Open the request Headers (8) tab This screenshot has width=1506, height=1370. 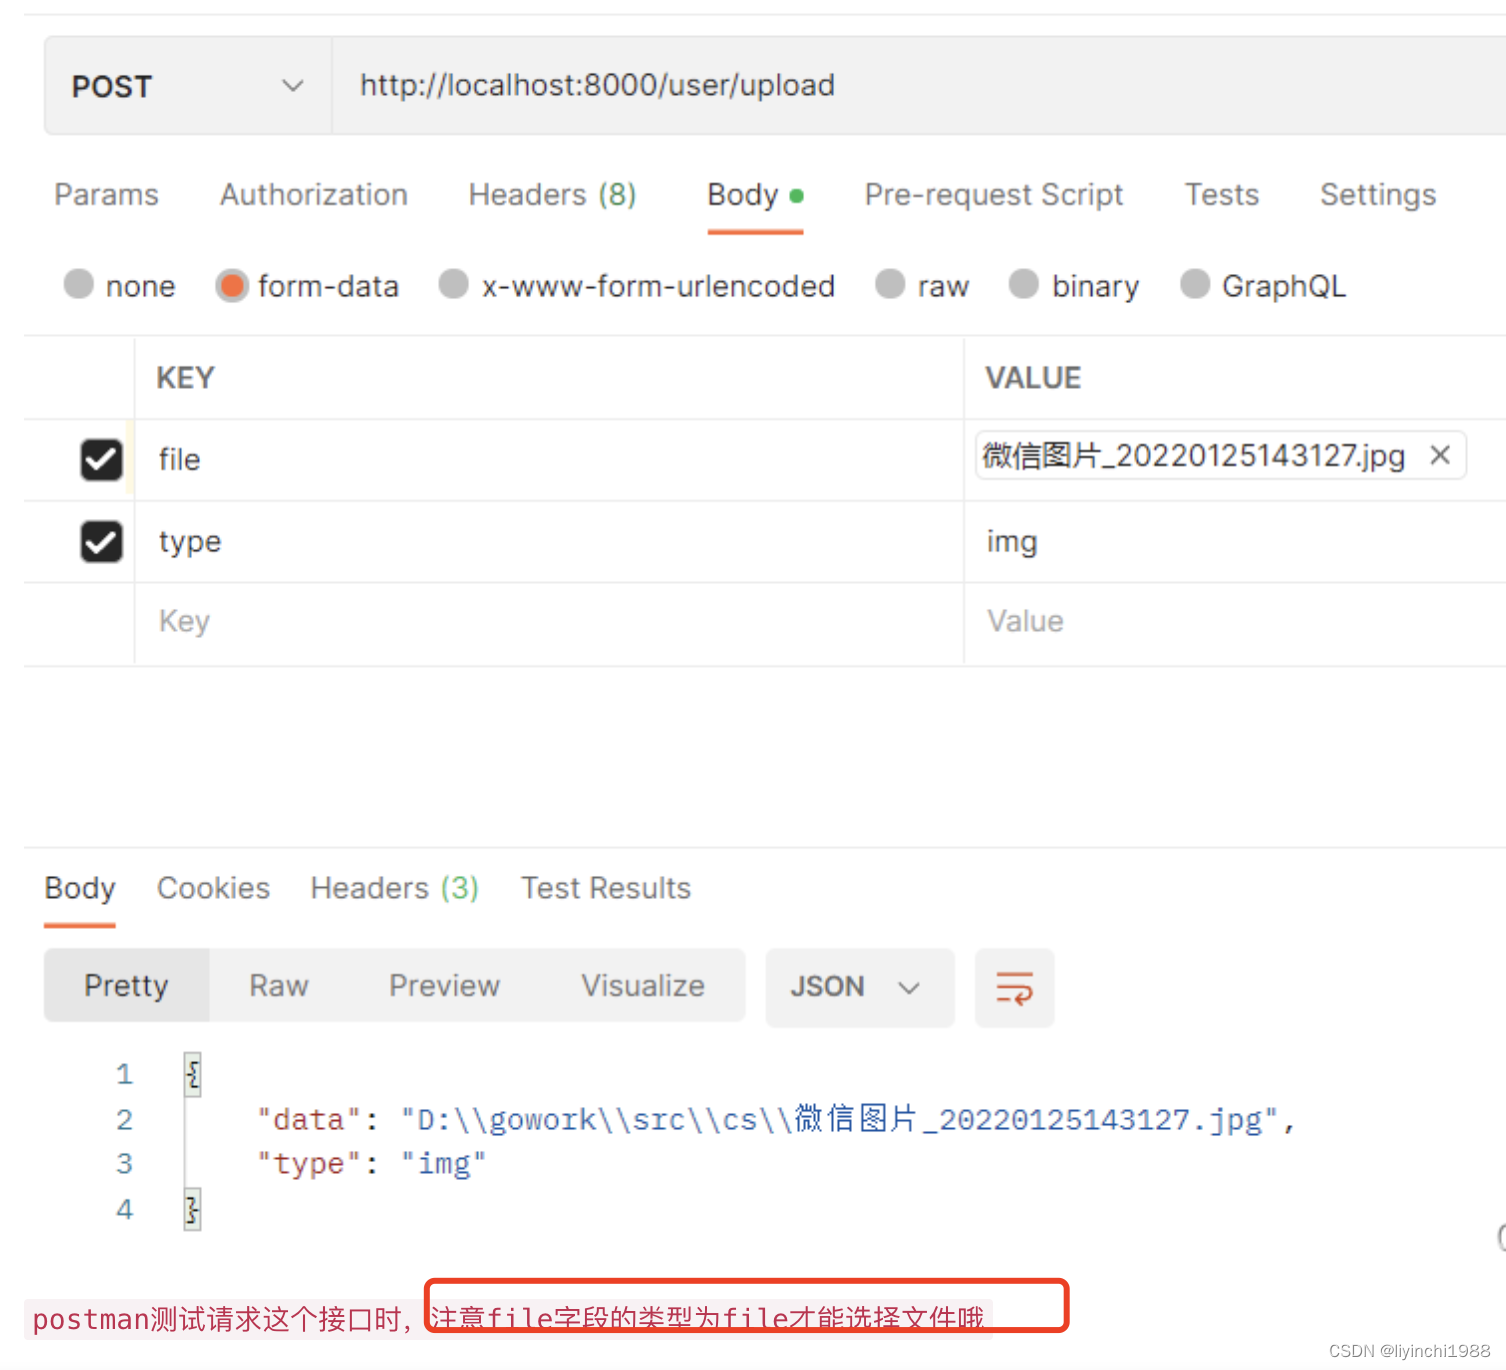coord(552,194)
